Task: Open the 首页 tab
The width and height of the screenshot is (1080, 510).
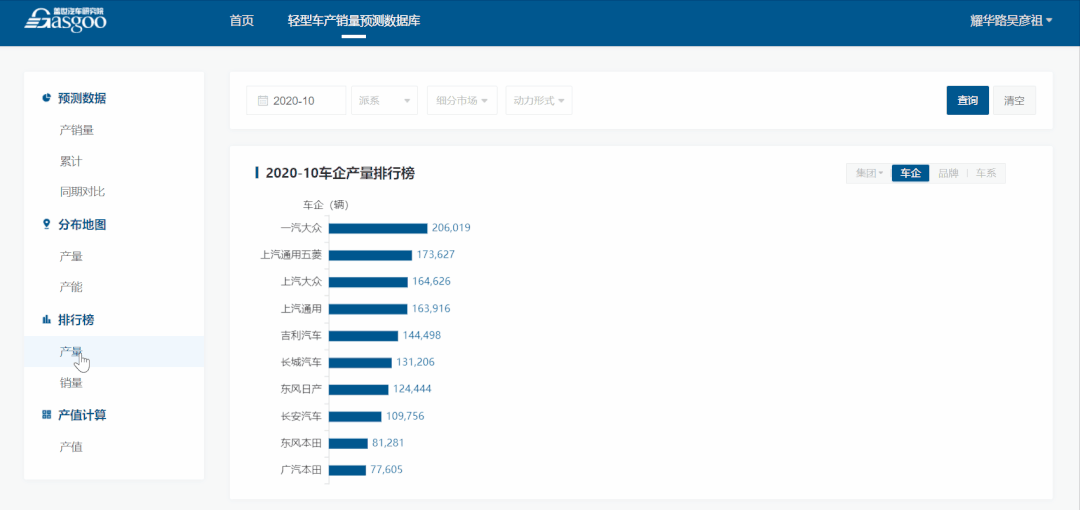Action: (242, 21)
